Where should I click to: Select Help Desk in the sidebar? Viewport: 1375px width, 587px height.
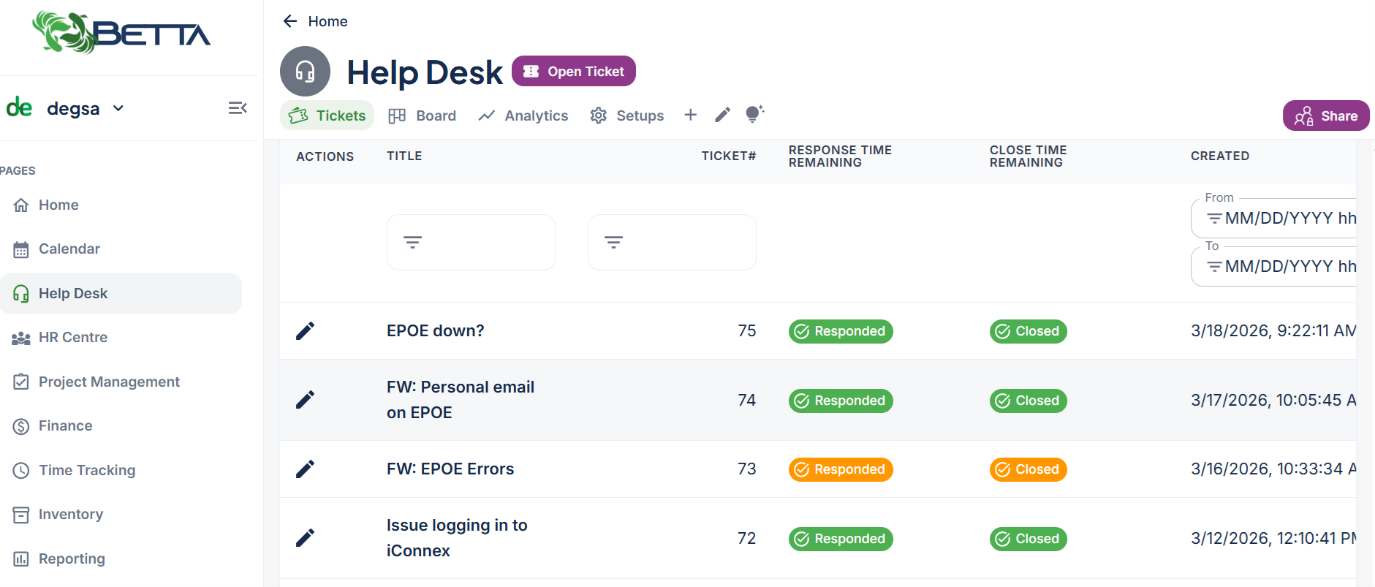tap(120, 293)
